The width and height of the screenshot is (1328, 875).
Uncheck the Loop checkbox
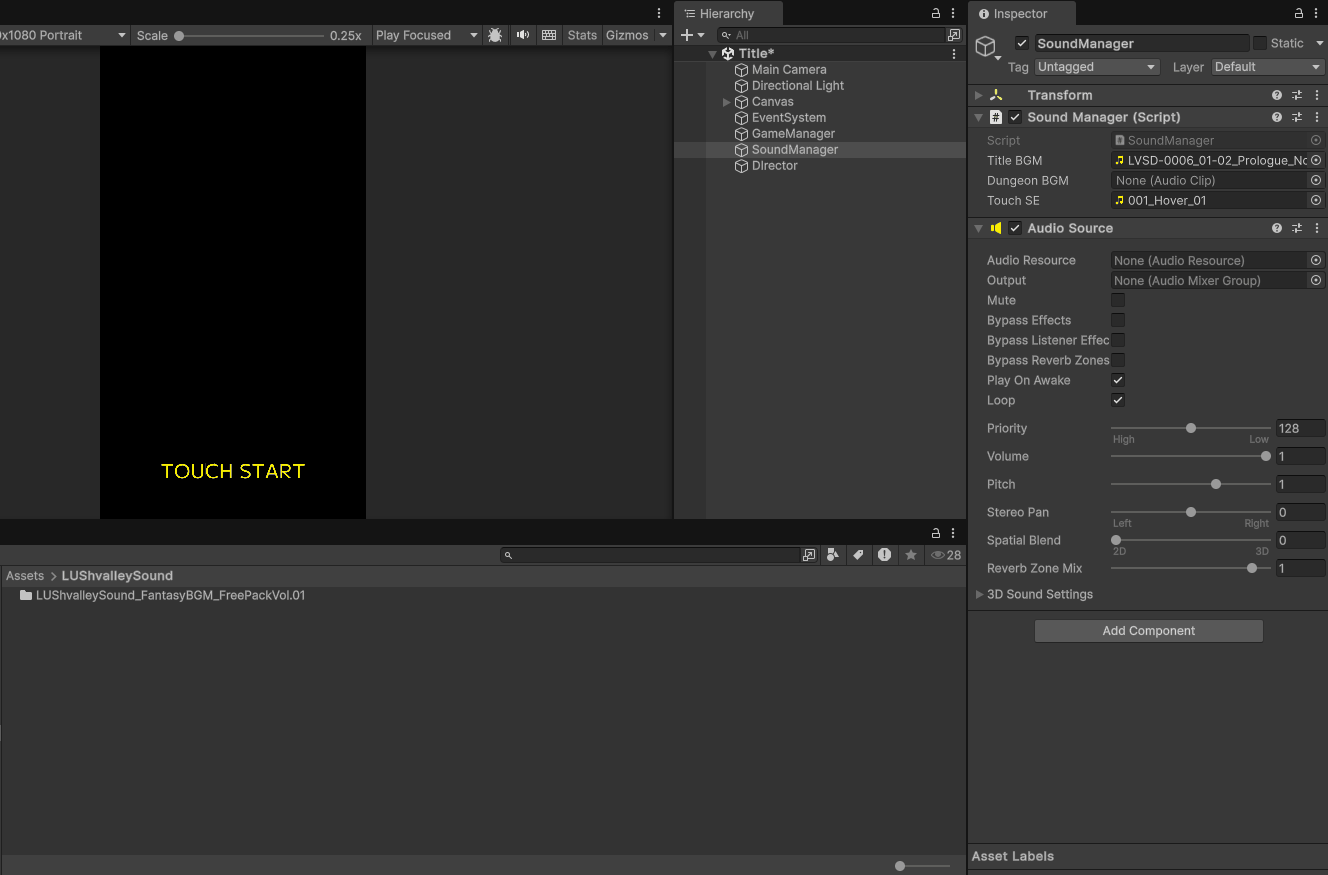coord(1118,400)
